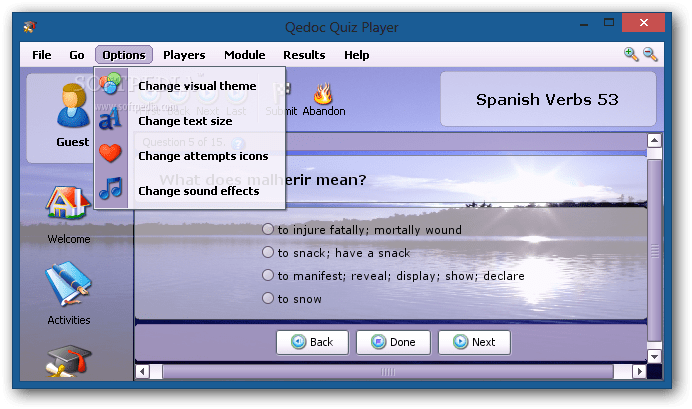Click the Abandon flame icon
The width and height of the screenshot is (692, 409).
click(x=323, y=93)
